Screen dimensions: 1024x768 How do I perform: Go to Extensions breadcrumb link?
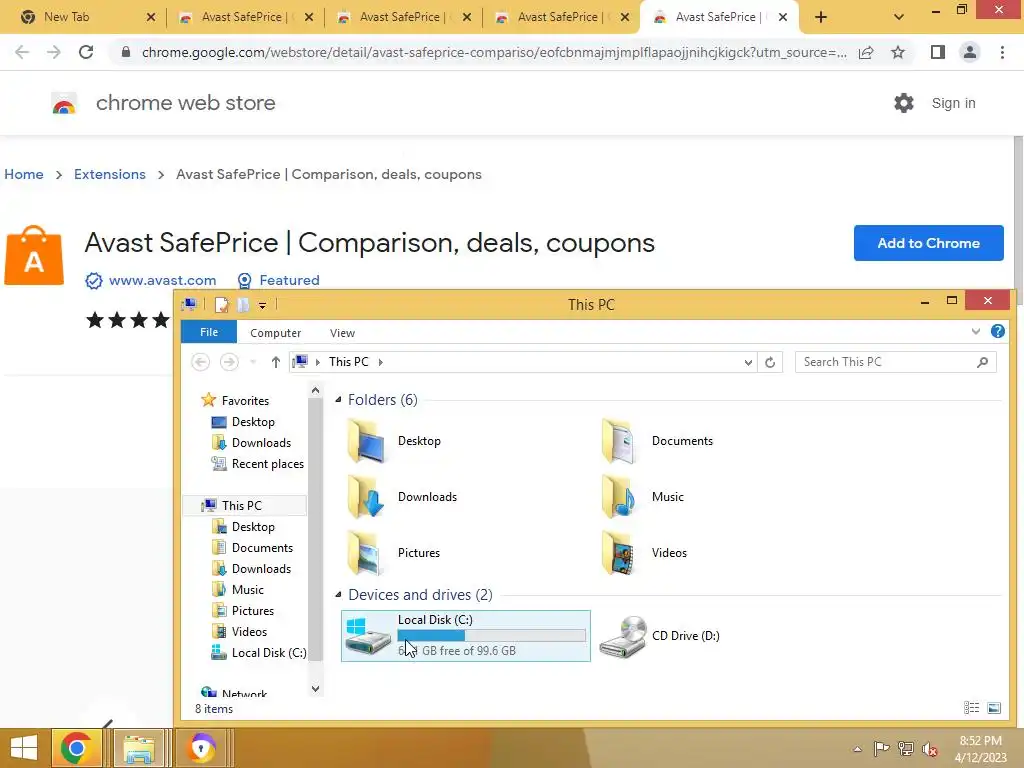pos(110,174)
